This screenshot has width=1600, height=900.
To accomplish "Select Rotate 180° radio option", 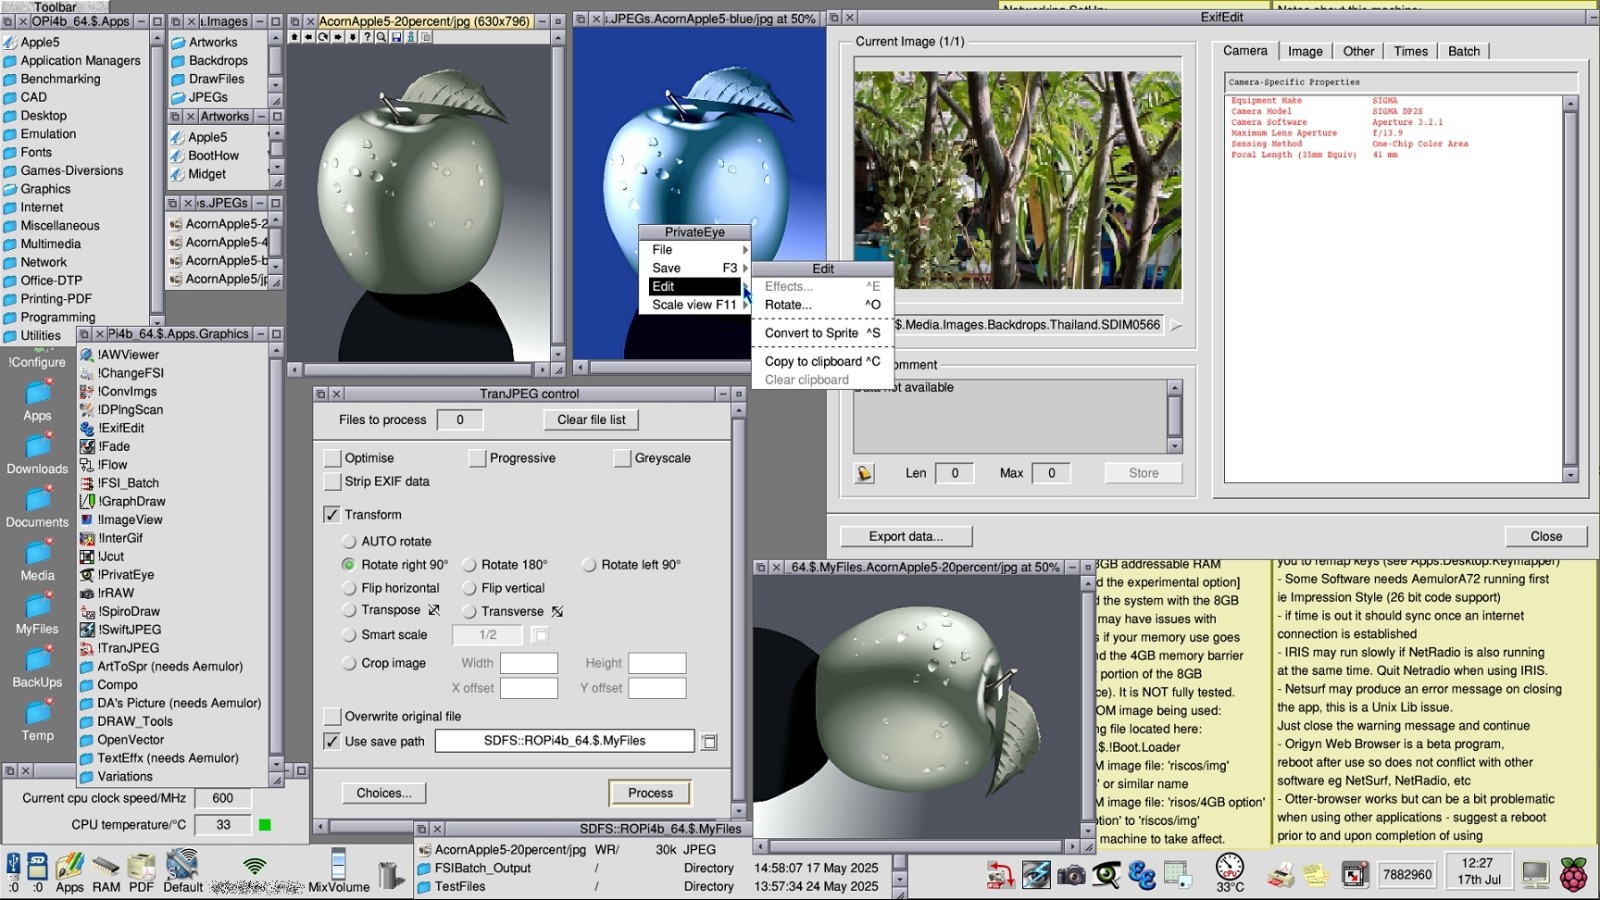I will click(469, 564).
